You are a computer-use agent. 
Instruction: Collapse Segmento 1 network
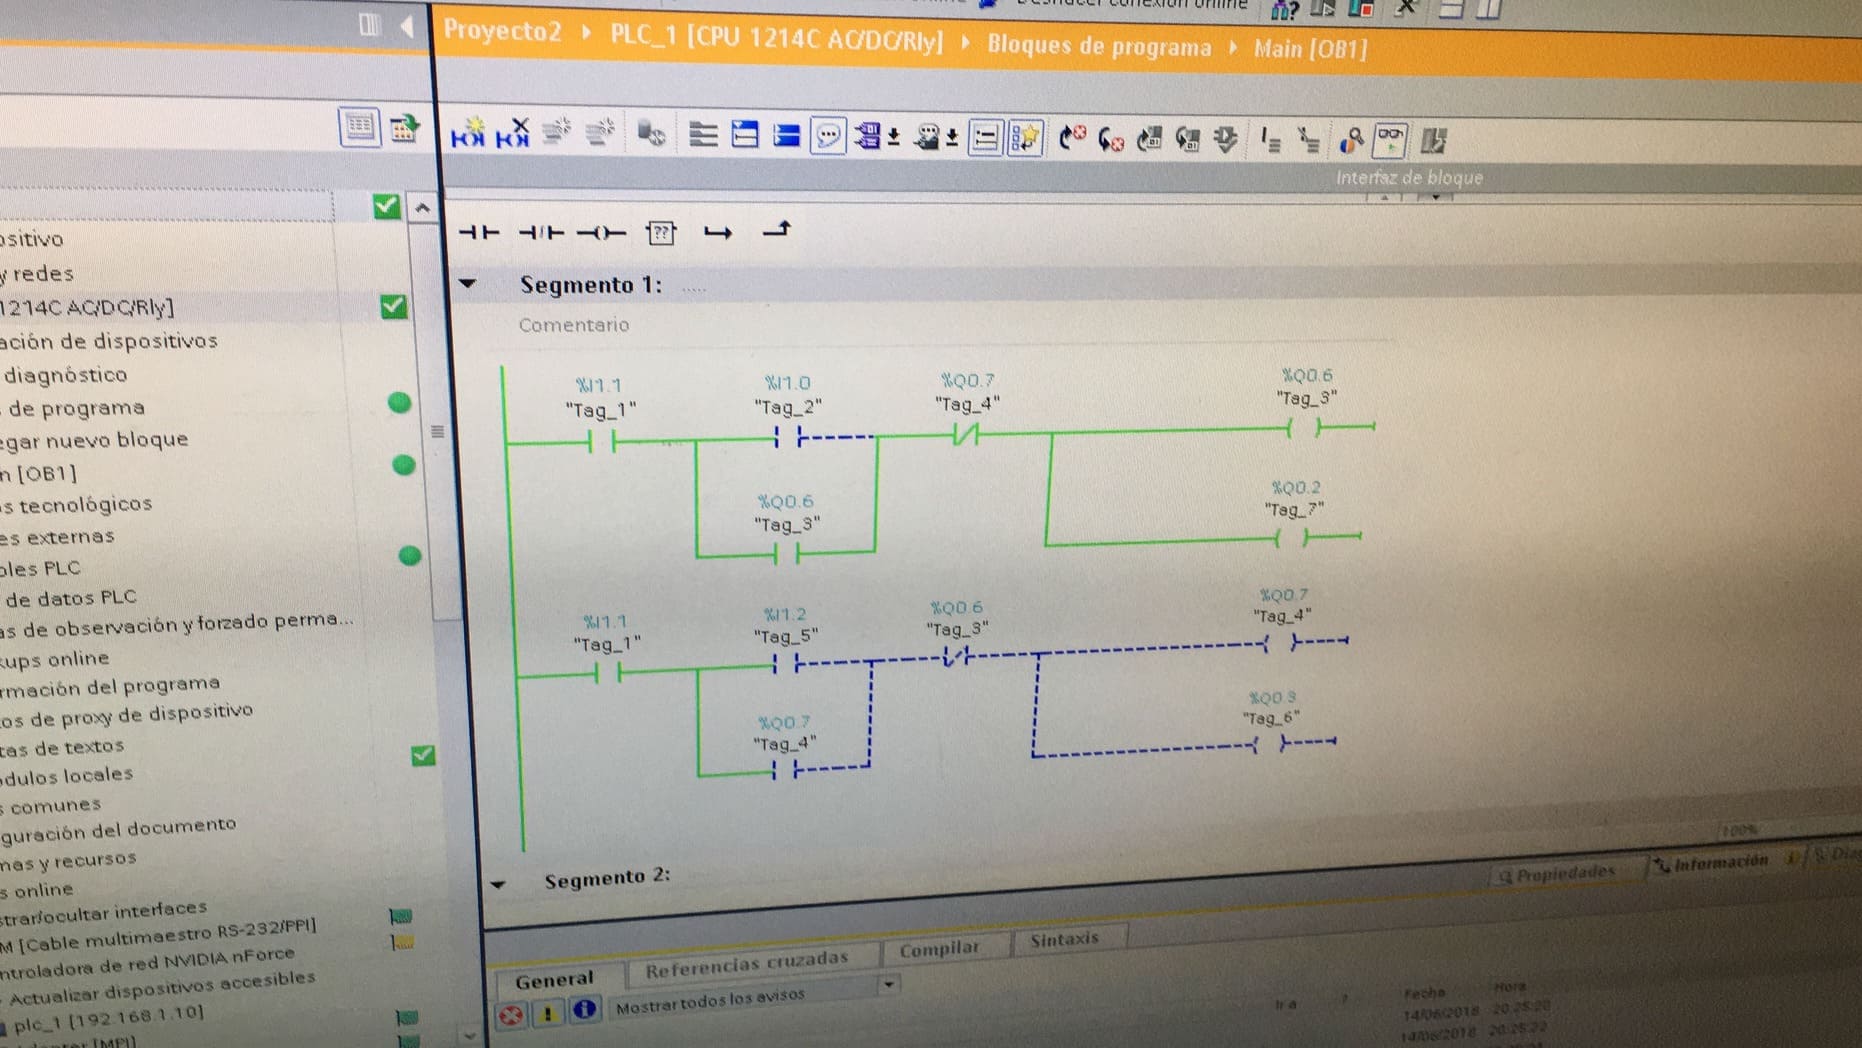click(467, 284)
